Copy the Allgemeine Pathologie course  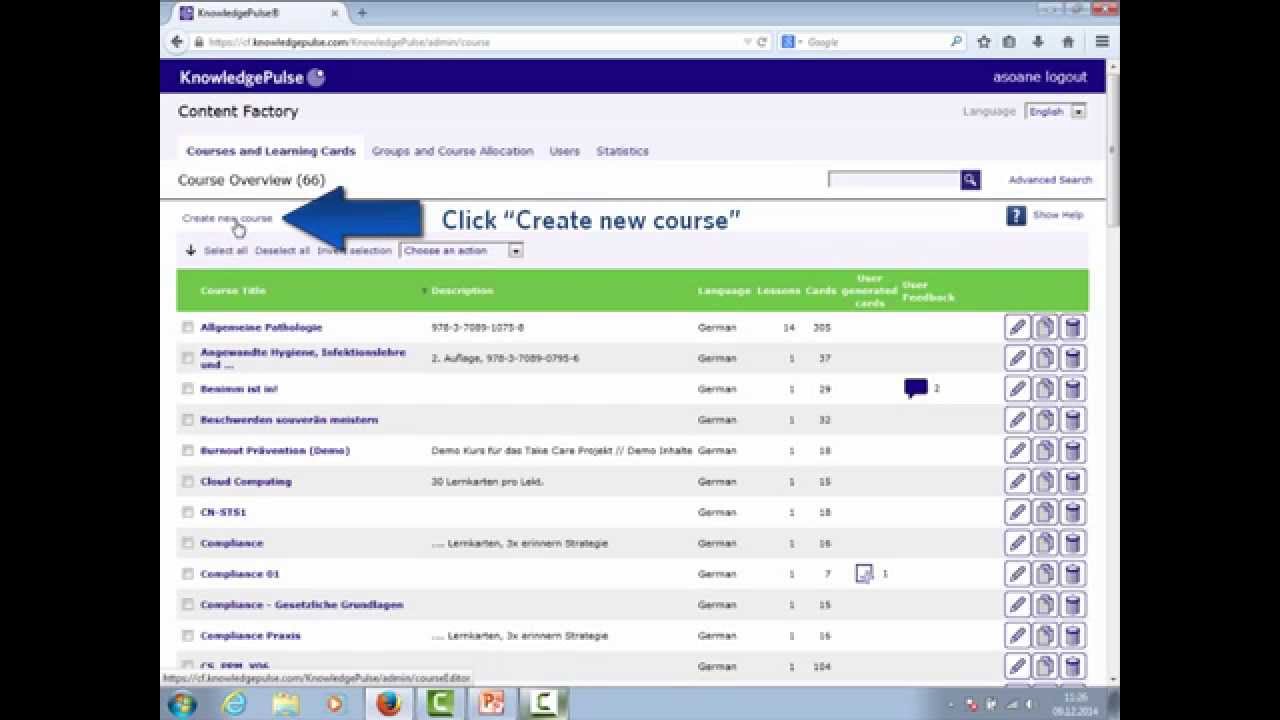[1045, 327]
